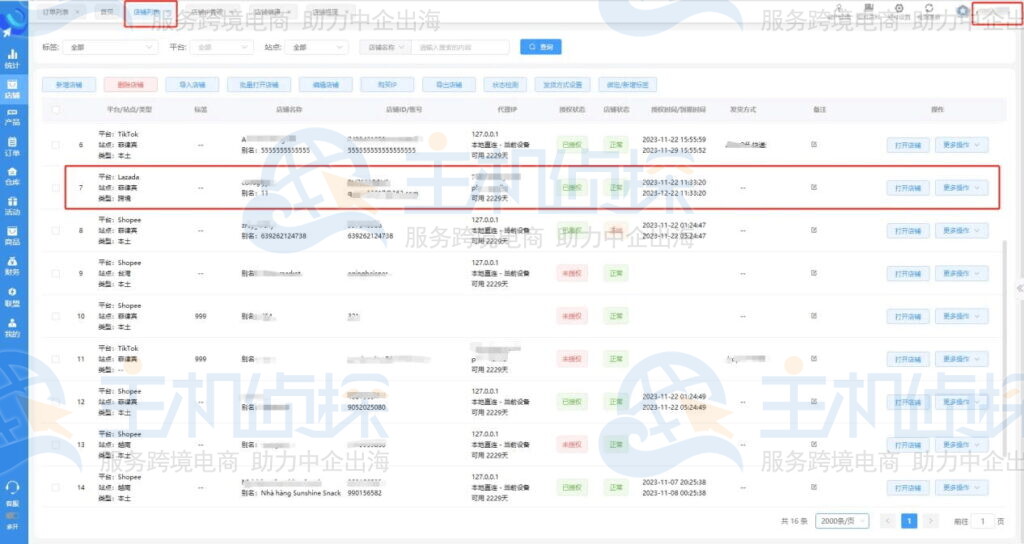
Task: Edit the note icon for row 14
Action: tap(814, 487)
